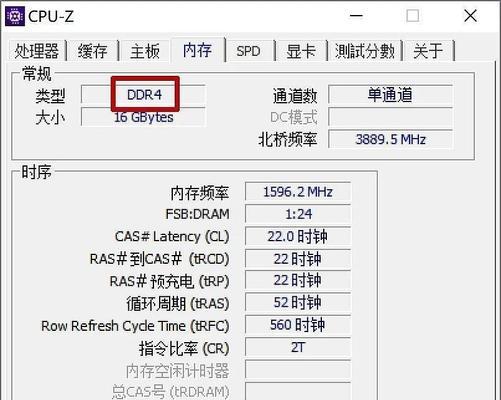The image size is (501, 400).
Task: Click the empty 总CAS号 (tRDRAM) field
Action: coord(298,391)
